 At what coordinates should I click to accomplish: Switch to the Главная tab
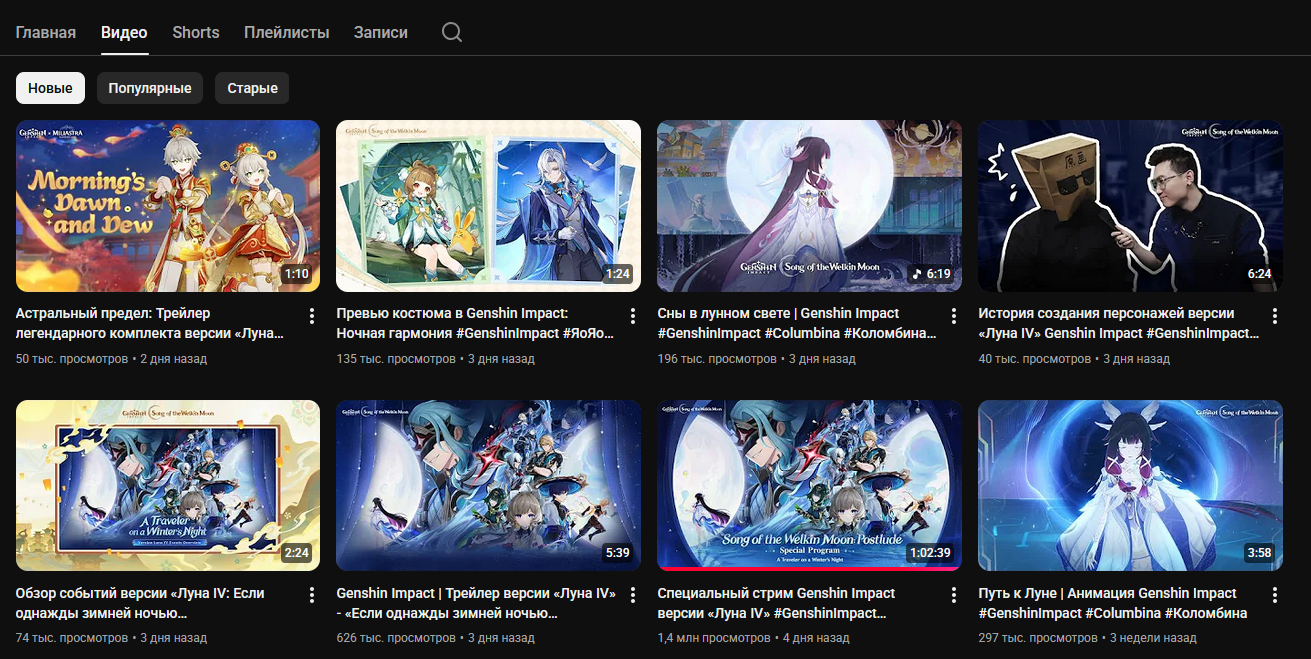click(46, 32)
